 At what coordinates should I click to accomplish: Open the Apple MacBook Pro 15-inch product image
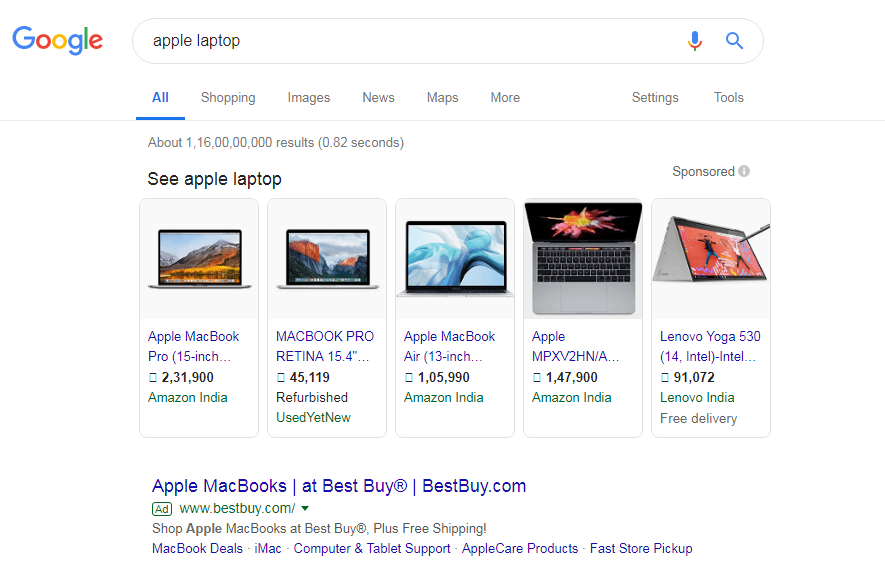(x=199, y=258)
